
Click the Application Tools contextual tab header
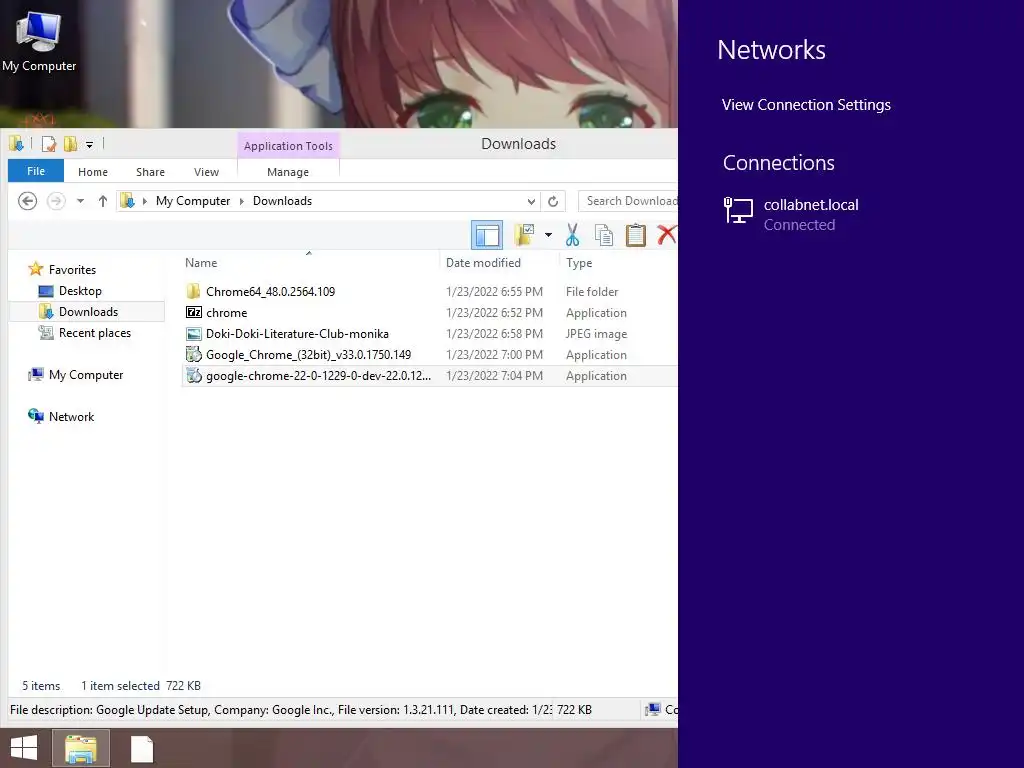click(288, 146)
